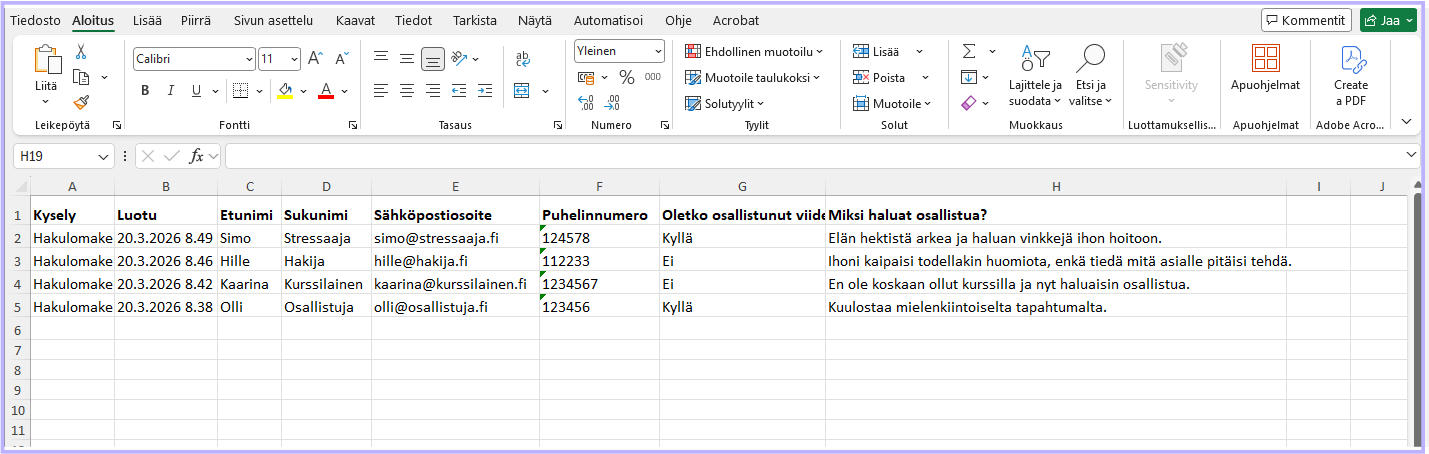
Task: Switch to the Tarkista tab
Action: (474, 20)
